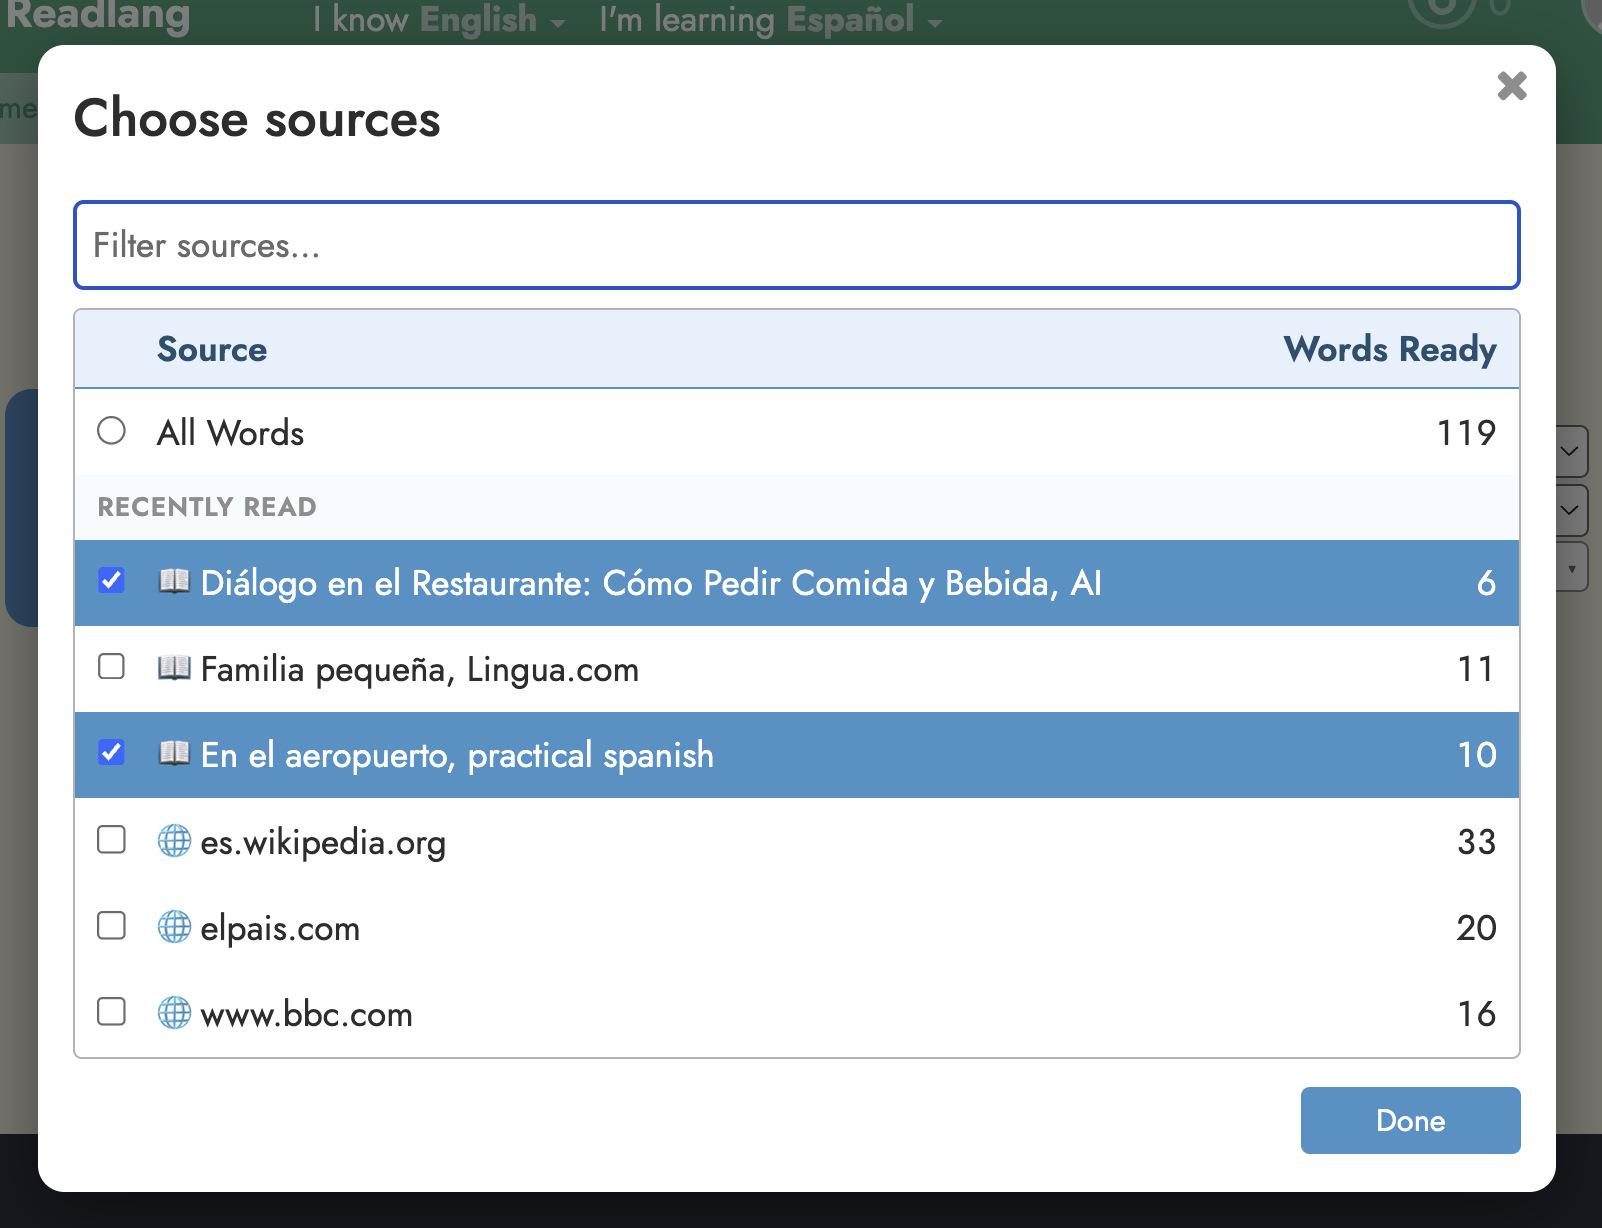The image size is (1602, 1228).
Task: Click the Done button
Action: [x=1410, y=1120]
